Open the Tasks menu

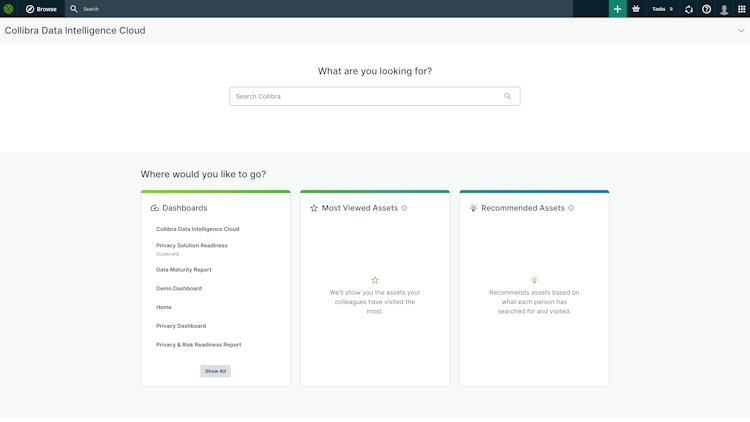pos(662,9)
